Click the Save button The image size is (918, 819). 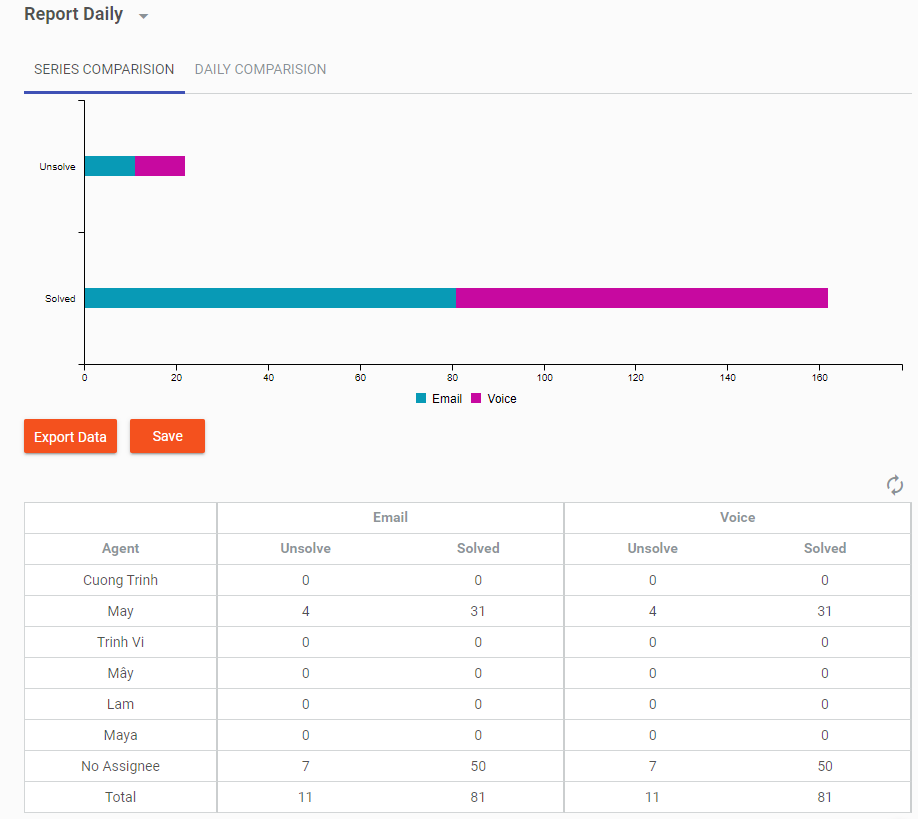[x=167, y=436]
